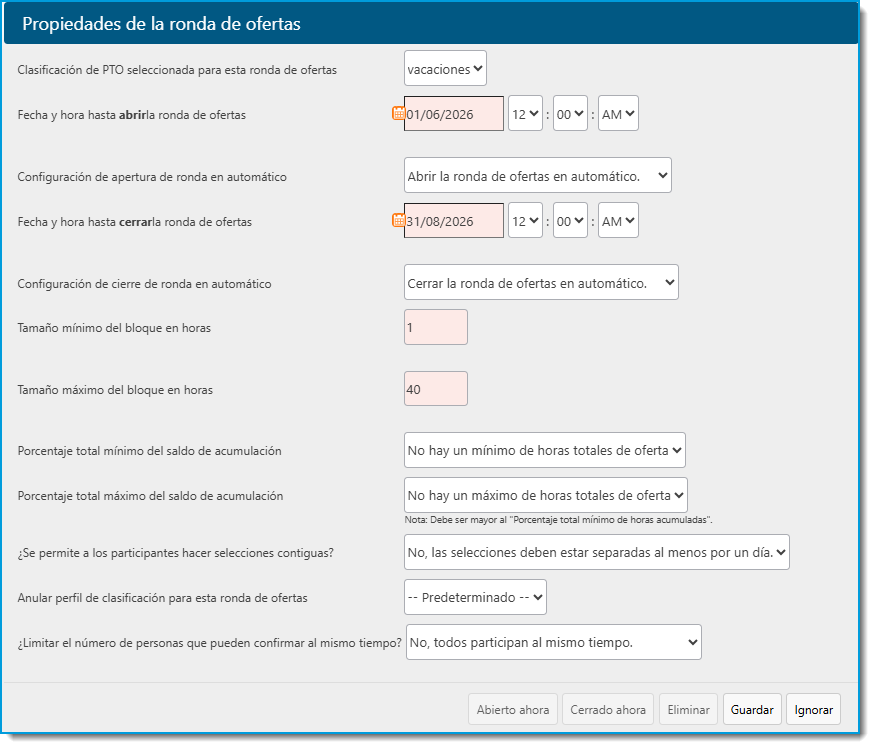Click the Eliminar button
Image resolution: width=874 pixels, height=748 pixels.
pos(688,710)
